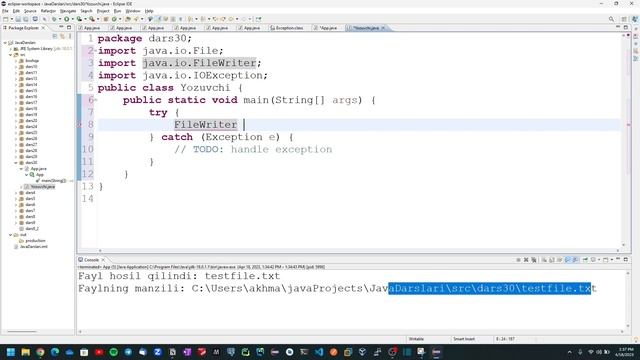Click the line 10 TODO comment text

point(253,149)
